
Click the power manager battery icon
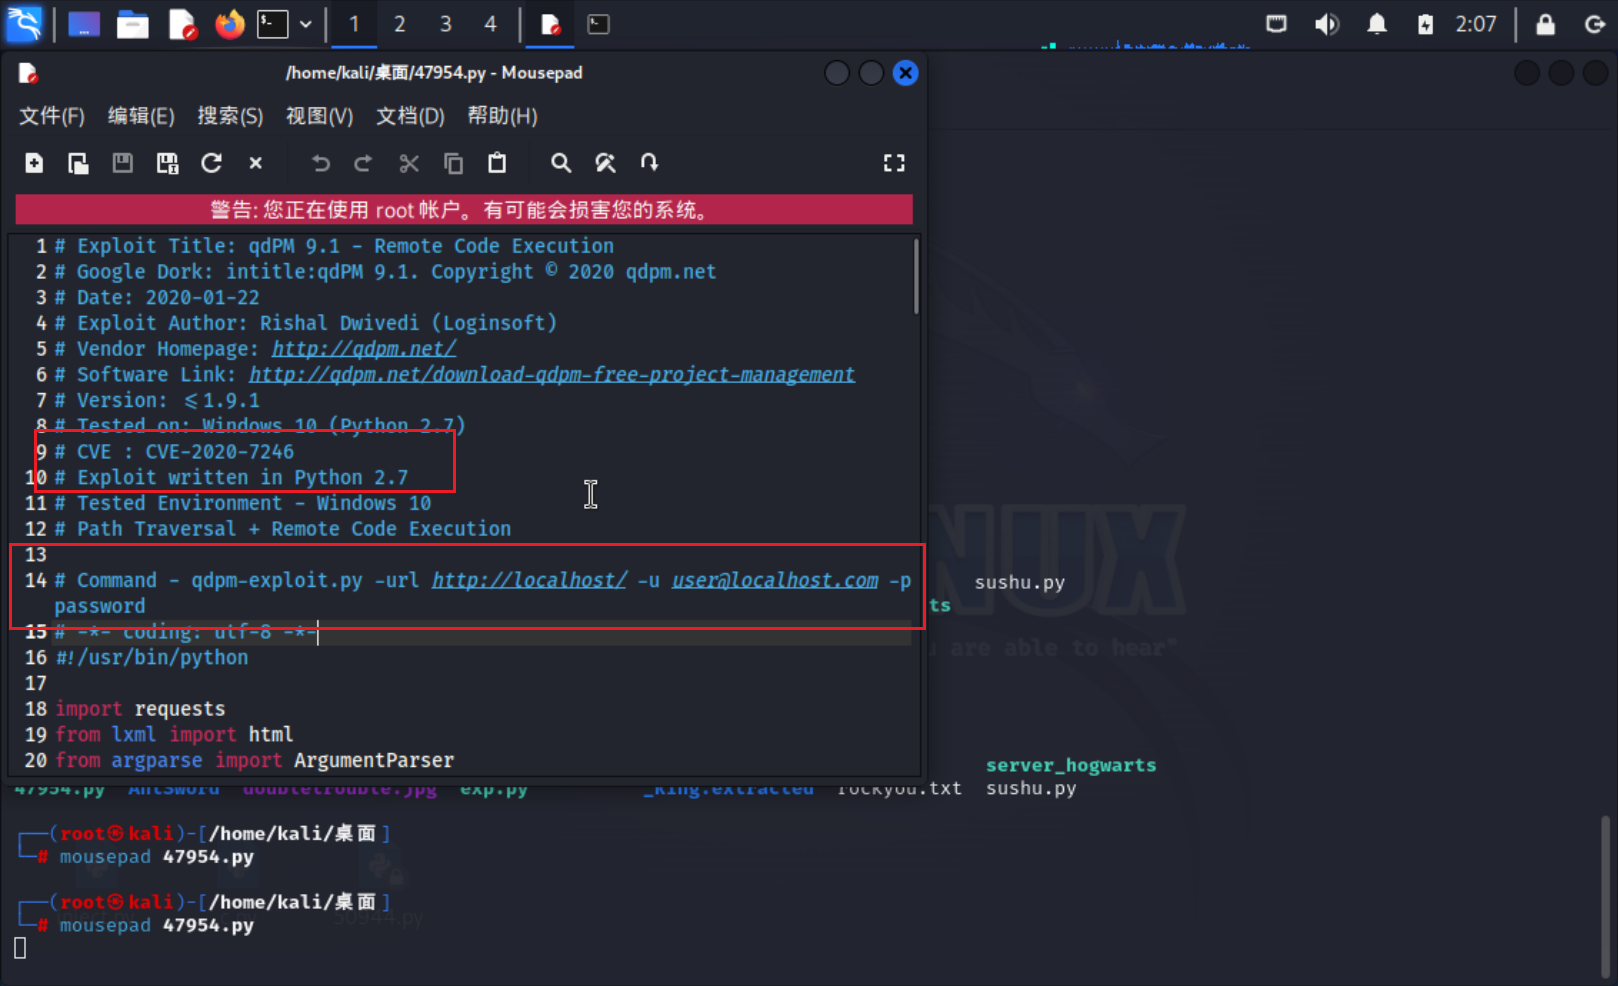pos(1425,24)
